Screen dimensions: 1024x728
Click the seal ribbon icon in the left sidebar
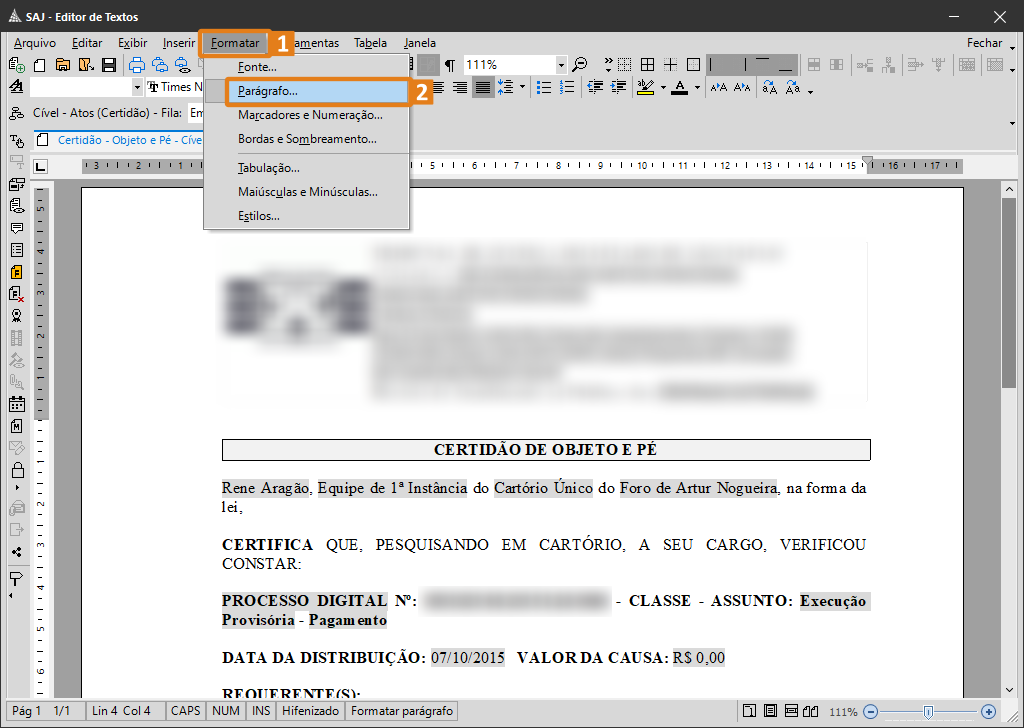click(x=17, y=316)
